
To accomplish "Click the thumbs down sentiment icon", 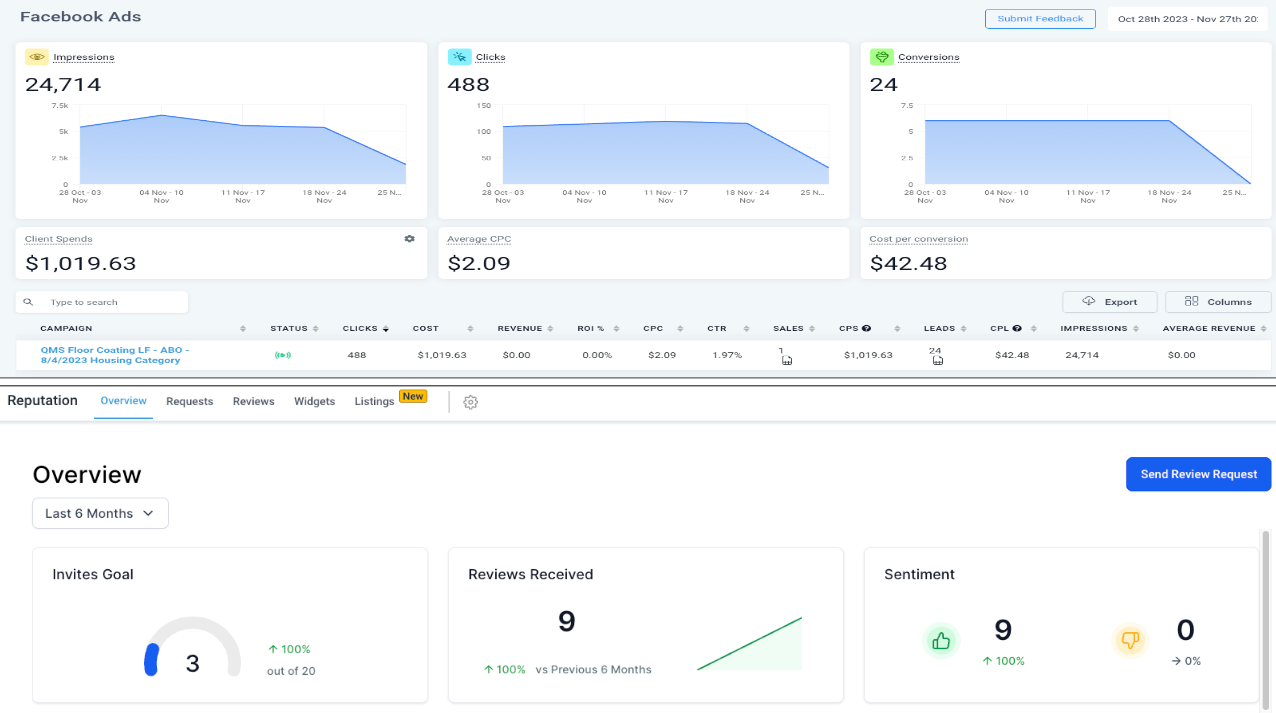I will point(1130,640).
